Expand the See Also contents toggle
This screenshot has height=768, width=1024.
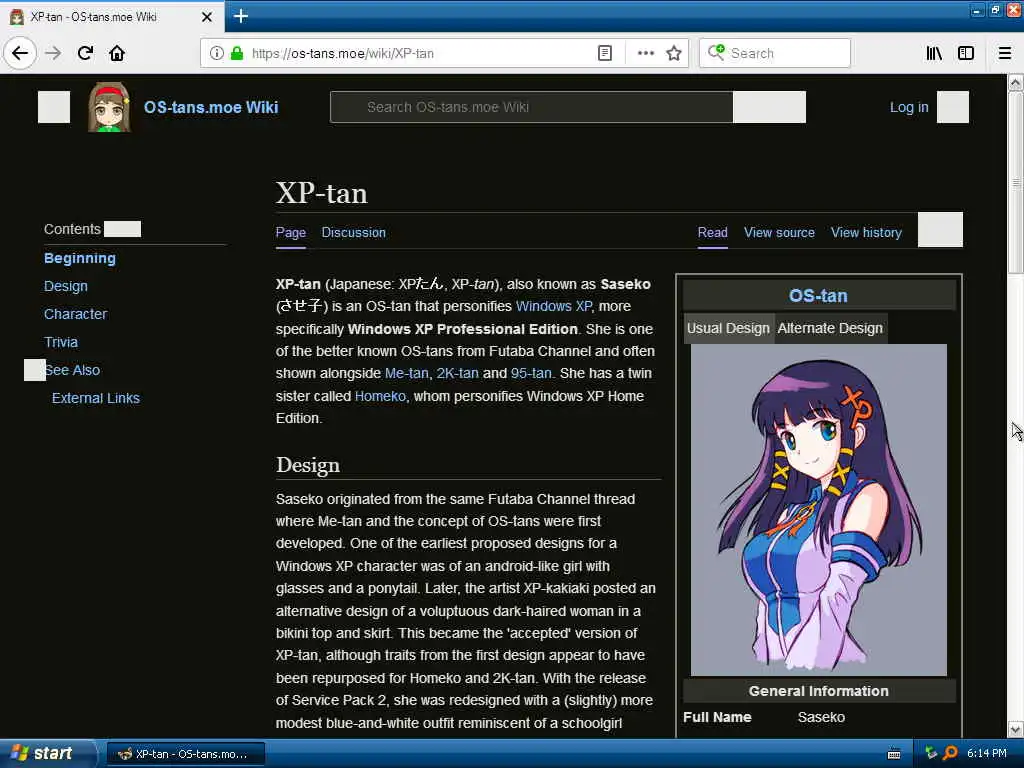click(x=35, y=370)
